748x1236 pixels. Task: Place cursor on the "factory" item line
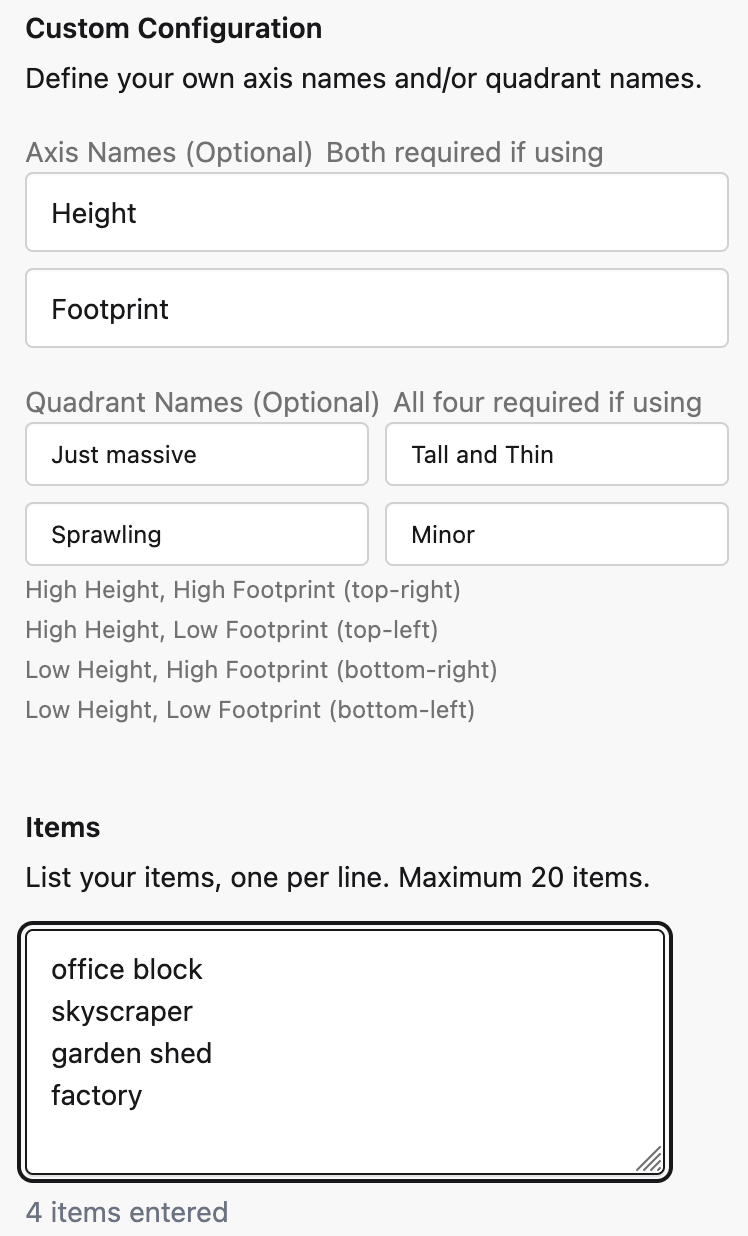(97, 1096)
